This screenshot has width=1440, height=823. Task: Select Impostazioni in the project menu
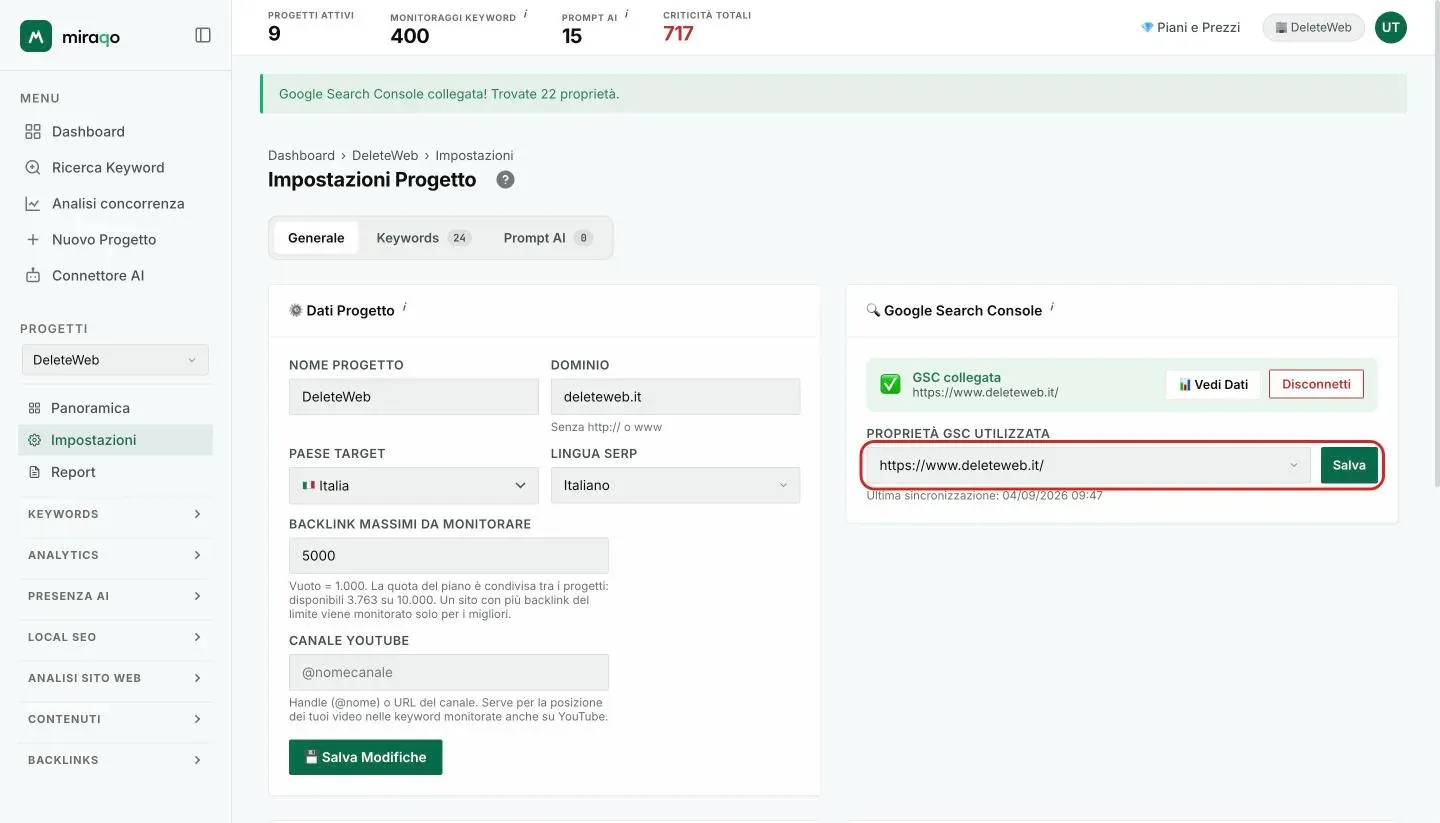(x=115, y=440)
